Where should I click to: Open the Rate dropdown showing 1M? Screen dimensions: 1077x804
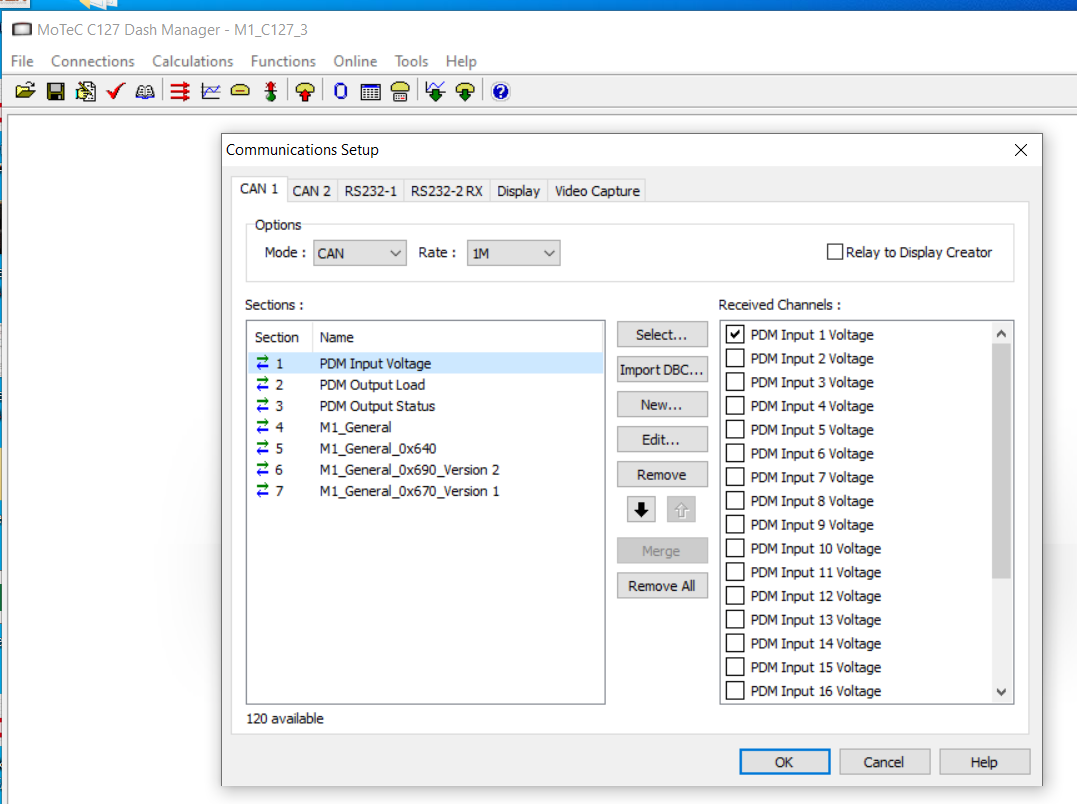[x=514, y=253]
